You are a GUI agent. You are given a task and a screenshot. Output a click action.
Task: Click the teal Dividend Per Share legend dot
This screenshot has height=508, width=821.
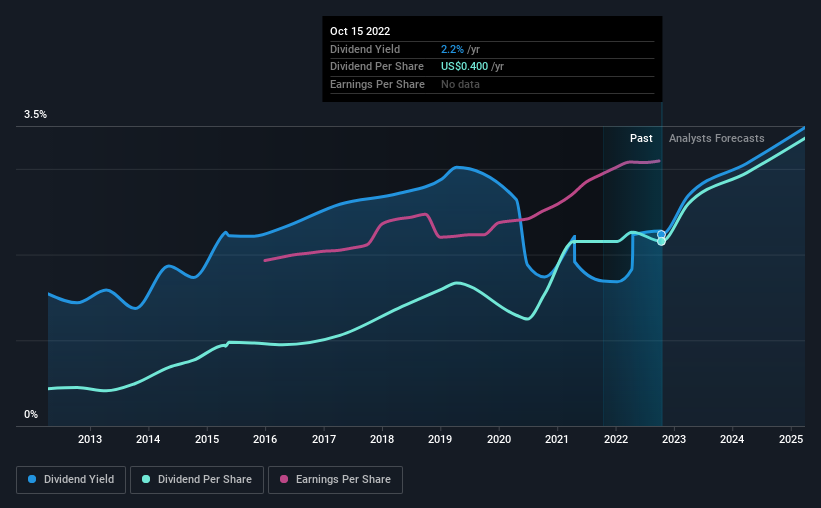tap(146, 479)
